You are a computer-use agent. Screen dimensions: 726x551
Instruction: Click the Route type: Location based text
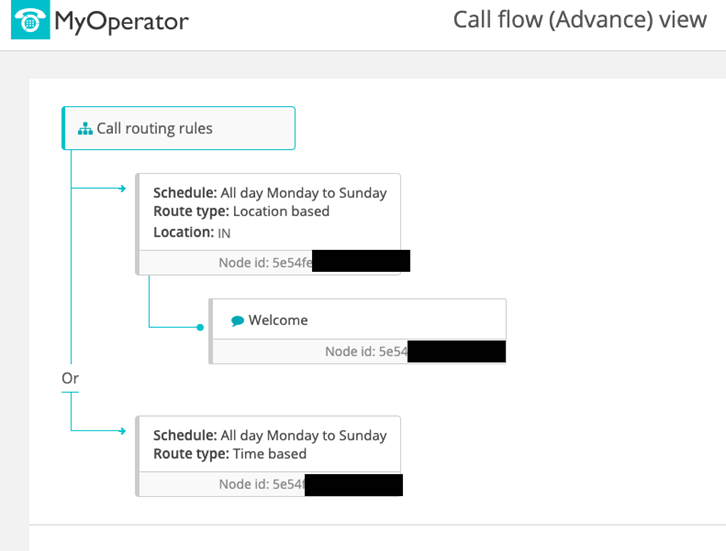coord(241,212)
